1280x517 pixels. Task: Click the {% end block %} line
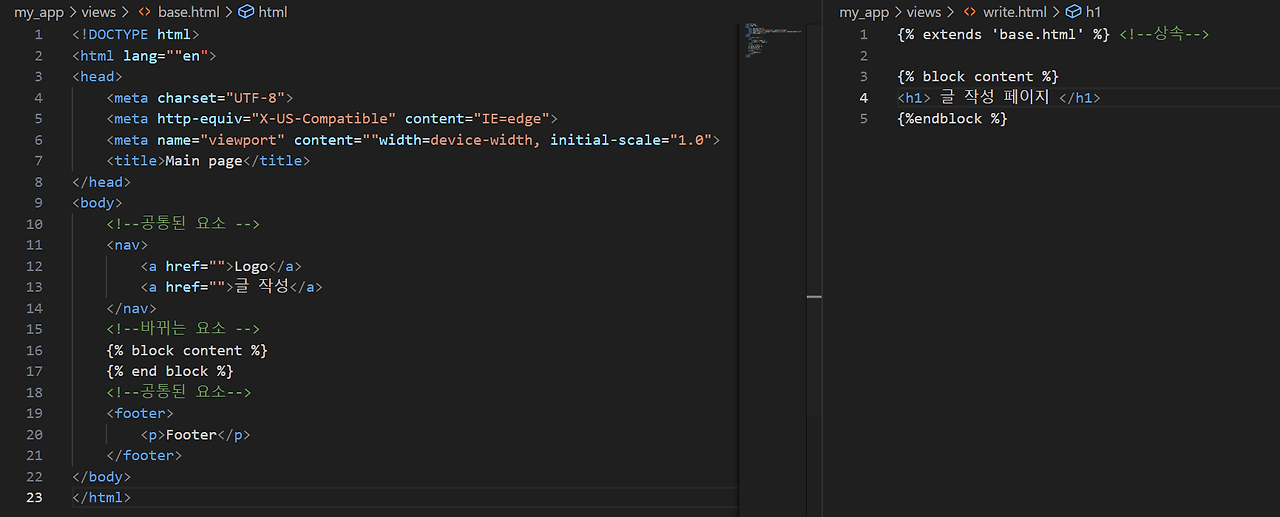[x=170, y=371]
